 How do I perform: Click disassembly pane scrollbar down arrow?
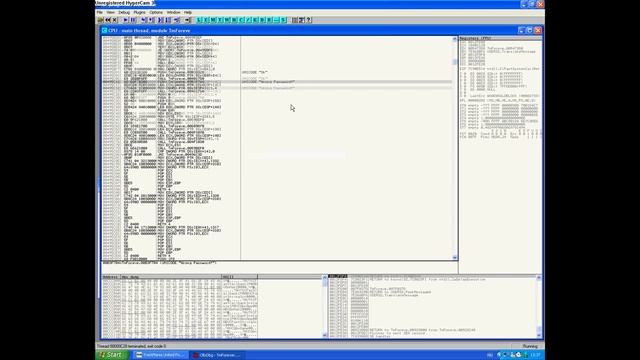(455, 257)
